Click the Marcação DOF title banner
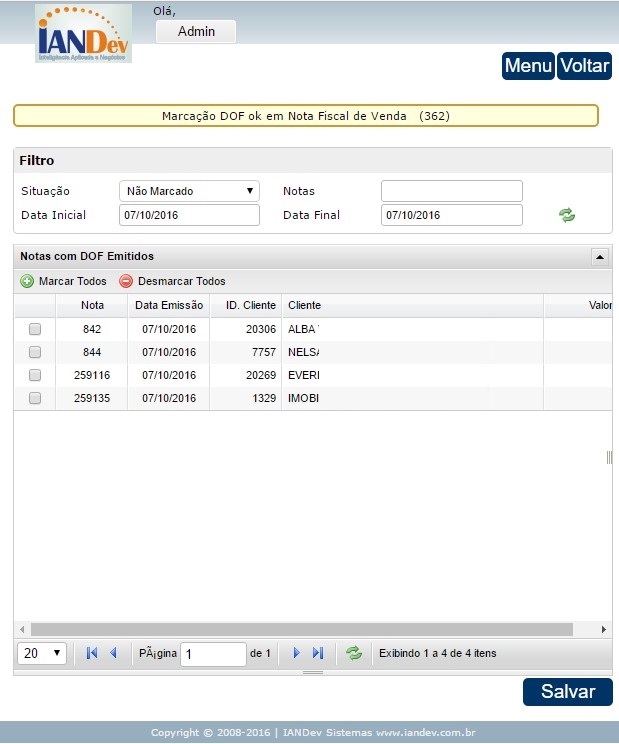This screenshot has width=619, height=744. (306, 116)
